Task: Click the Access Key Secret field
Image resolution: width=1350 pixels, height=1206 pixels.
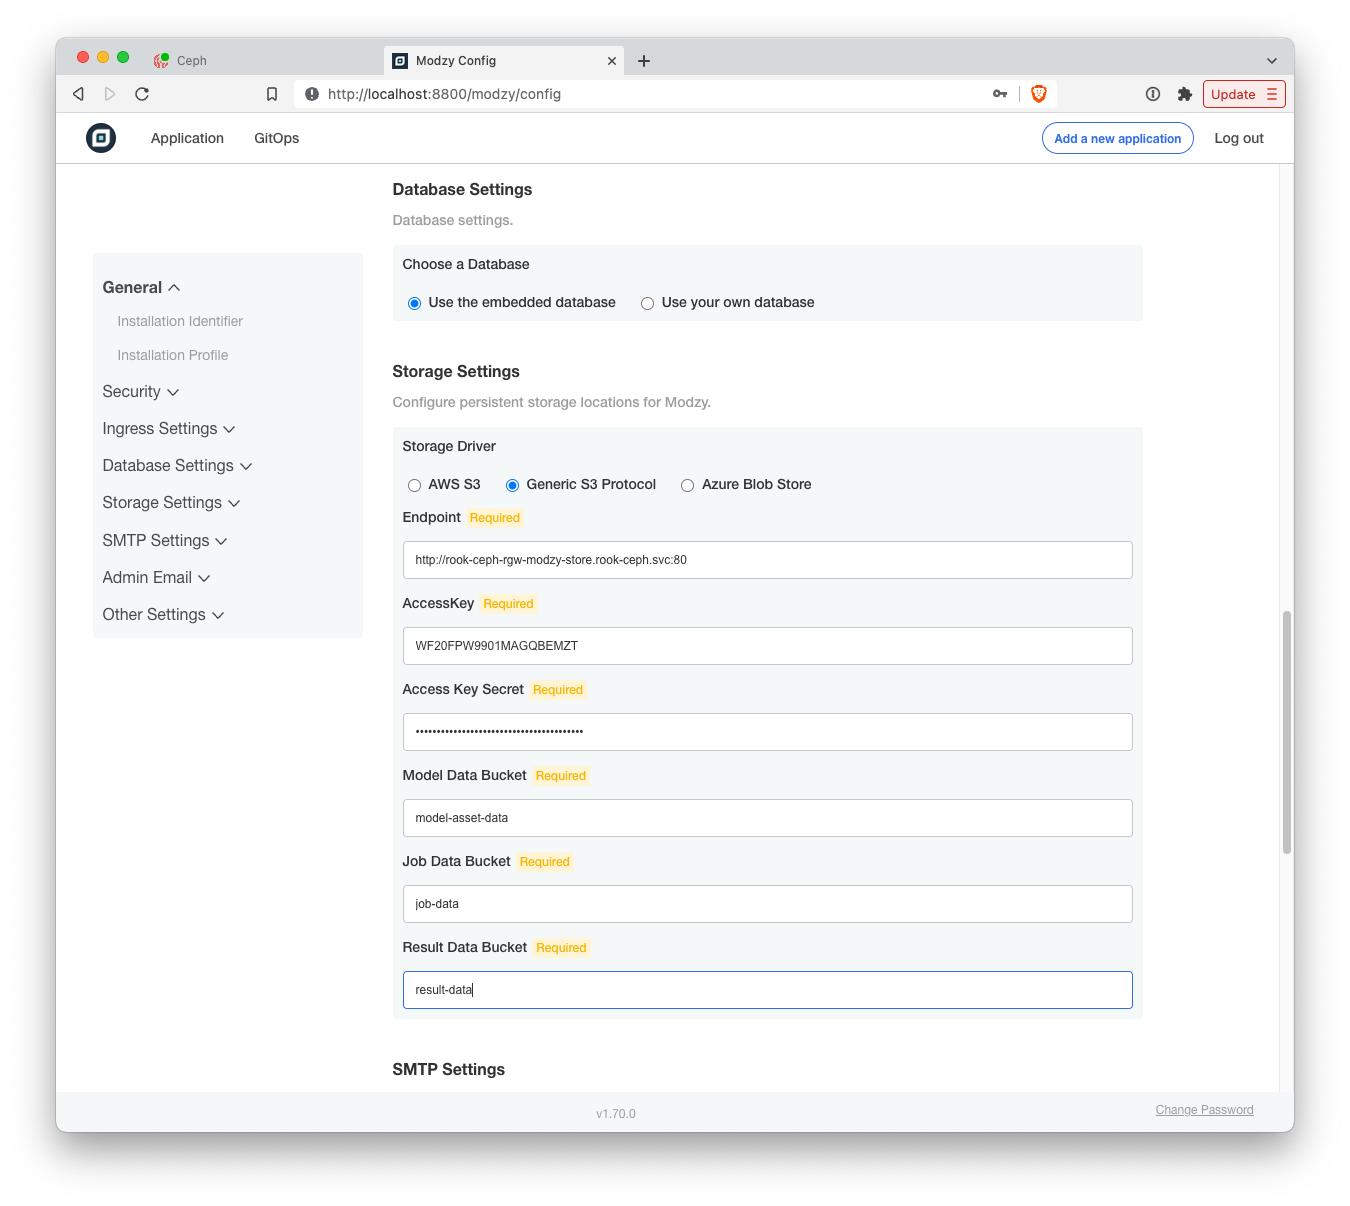Action: [768, 732]
